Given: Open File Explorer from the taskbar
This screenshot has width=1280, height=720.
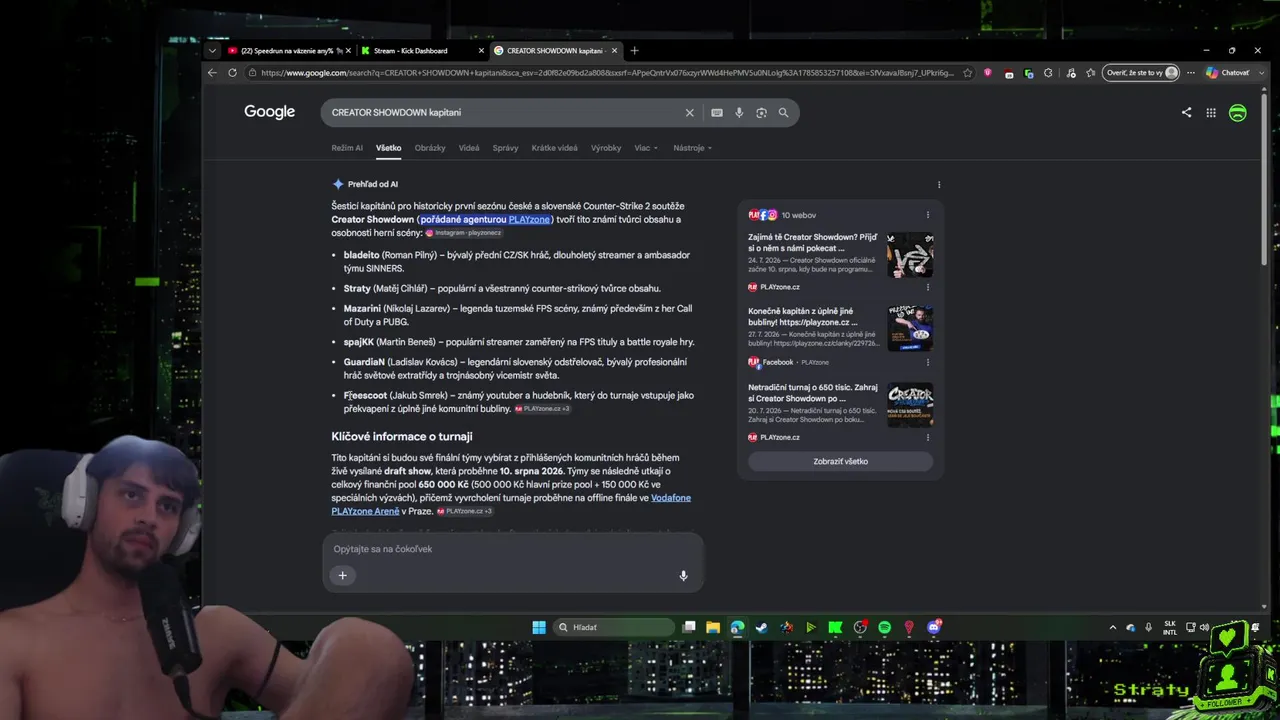Looking at the screenshot, I should pyautogui.click(x=713, y=627).
